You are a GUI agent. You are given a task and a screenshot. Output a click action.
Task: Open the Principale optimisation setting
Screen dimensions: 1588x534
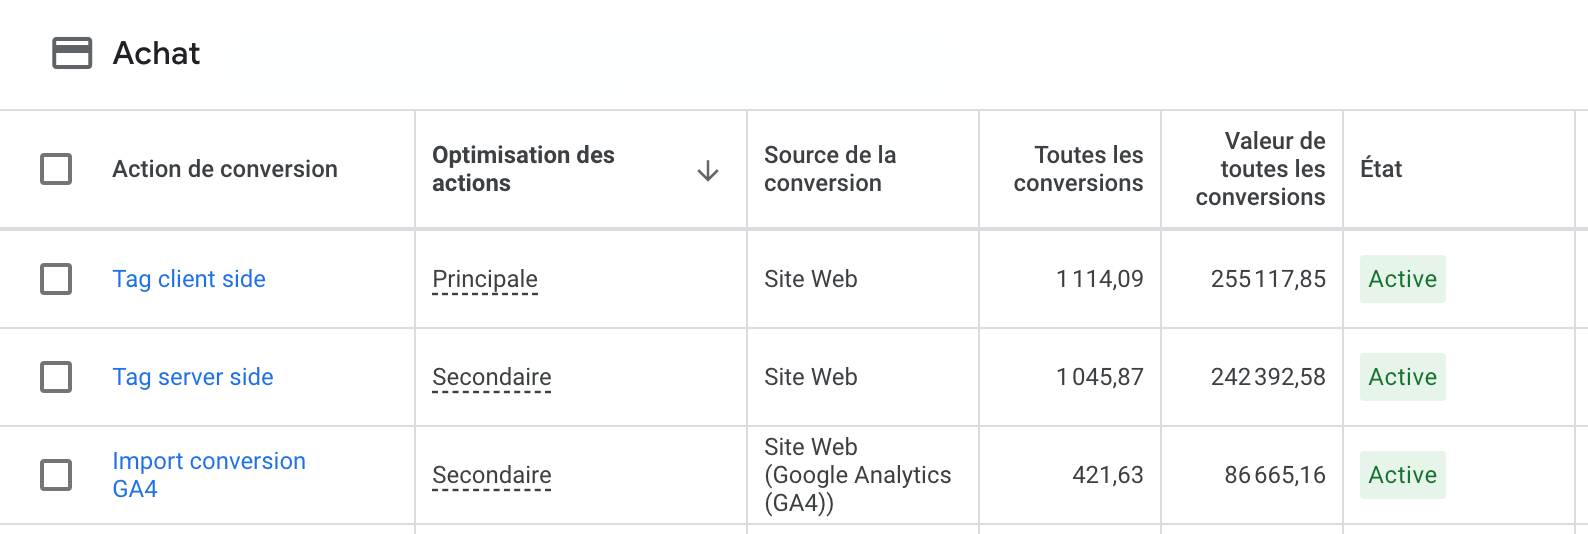[485, 280]
